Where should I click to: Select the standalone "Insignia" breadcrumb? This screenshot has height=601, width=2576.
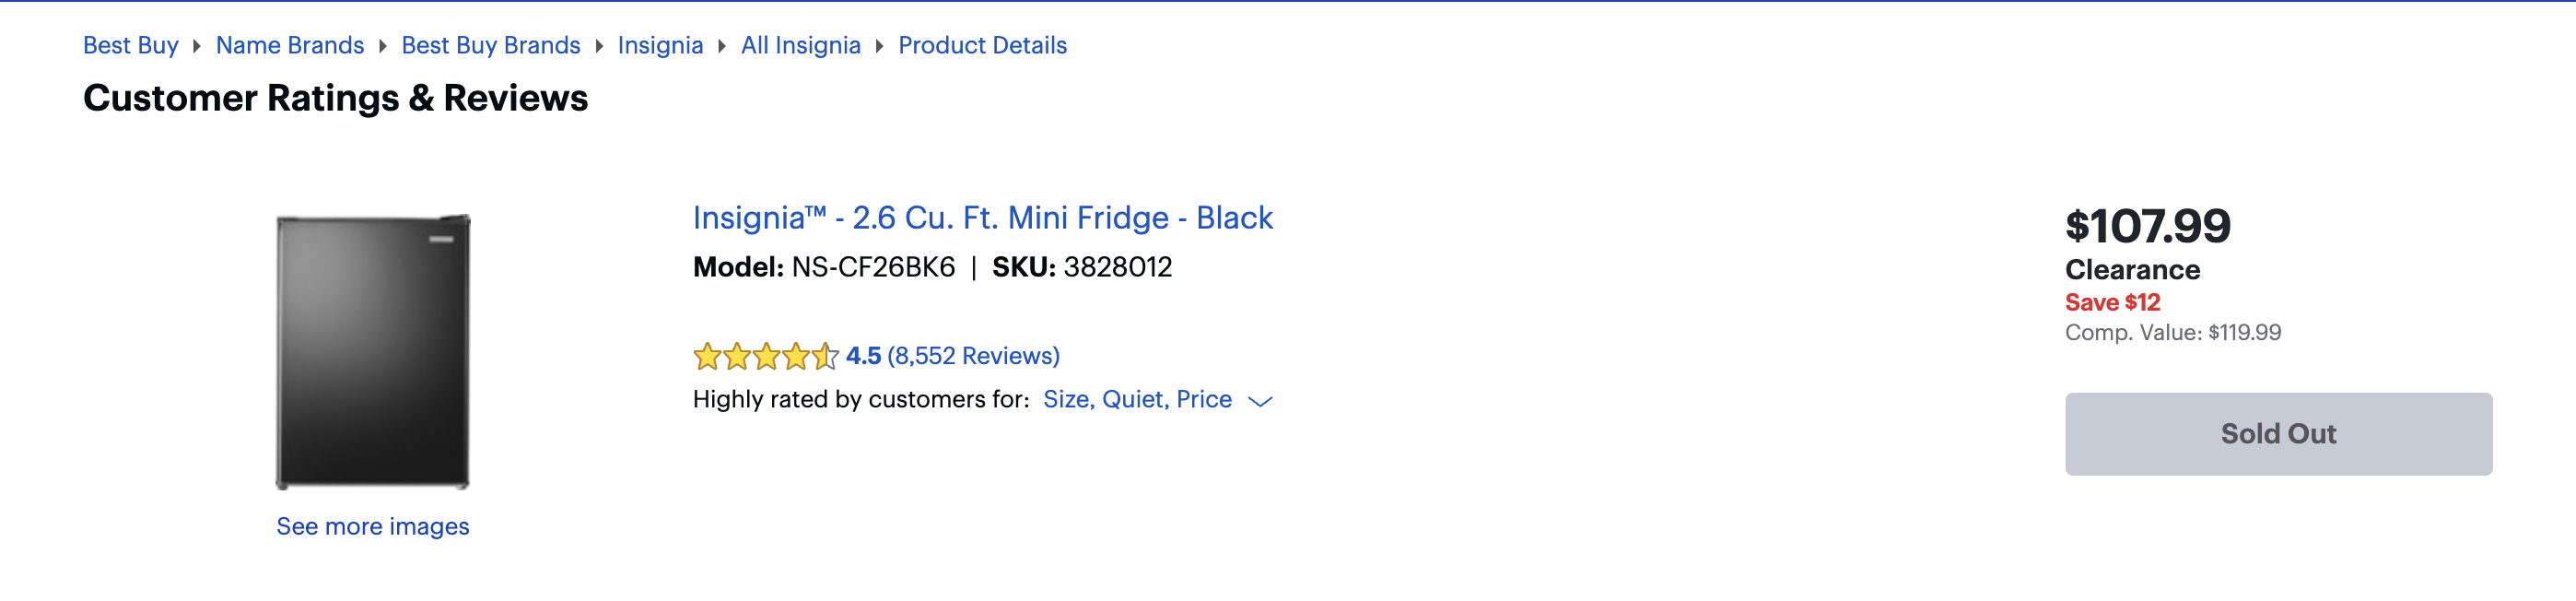pos(660,46)
